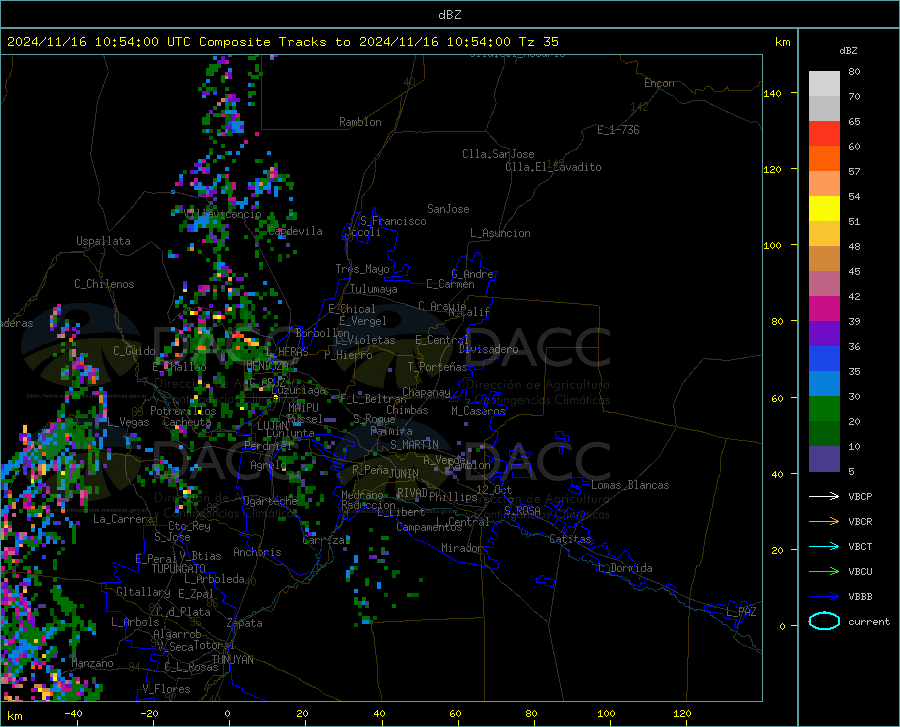Click the cyan 'current' ellipse icon

[x=824, y=621]
